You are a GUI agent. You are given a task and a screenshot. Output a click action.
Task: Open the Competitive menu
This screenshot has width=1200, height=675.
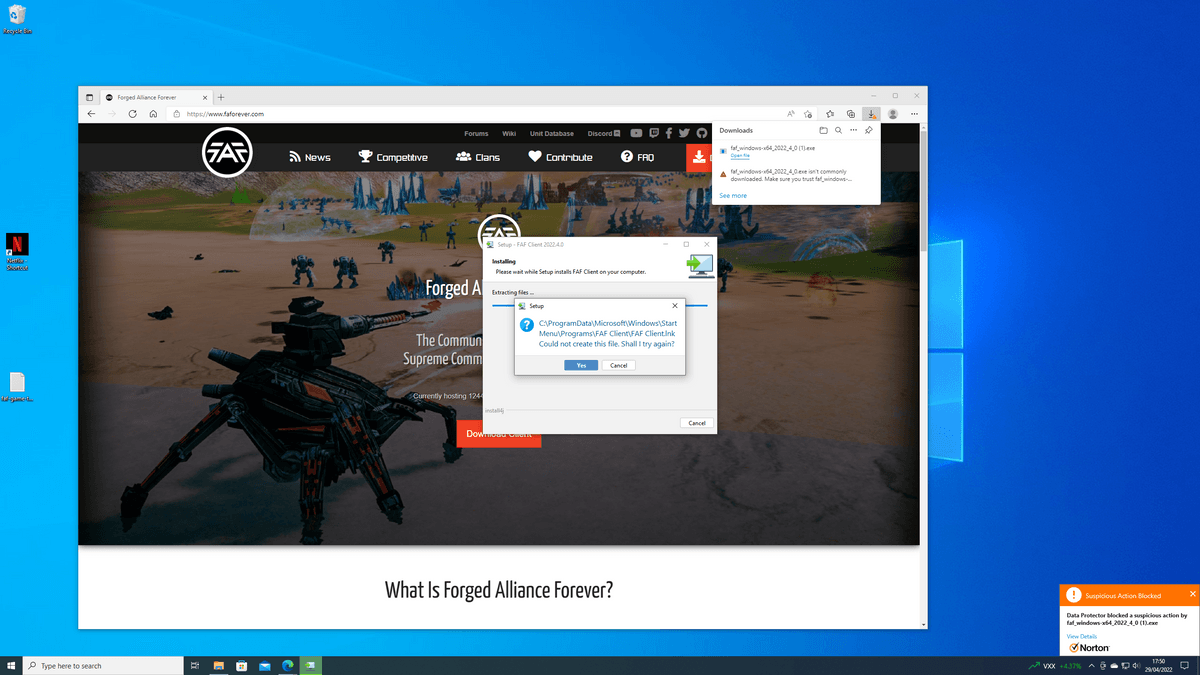click(393, 157)
